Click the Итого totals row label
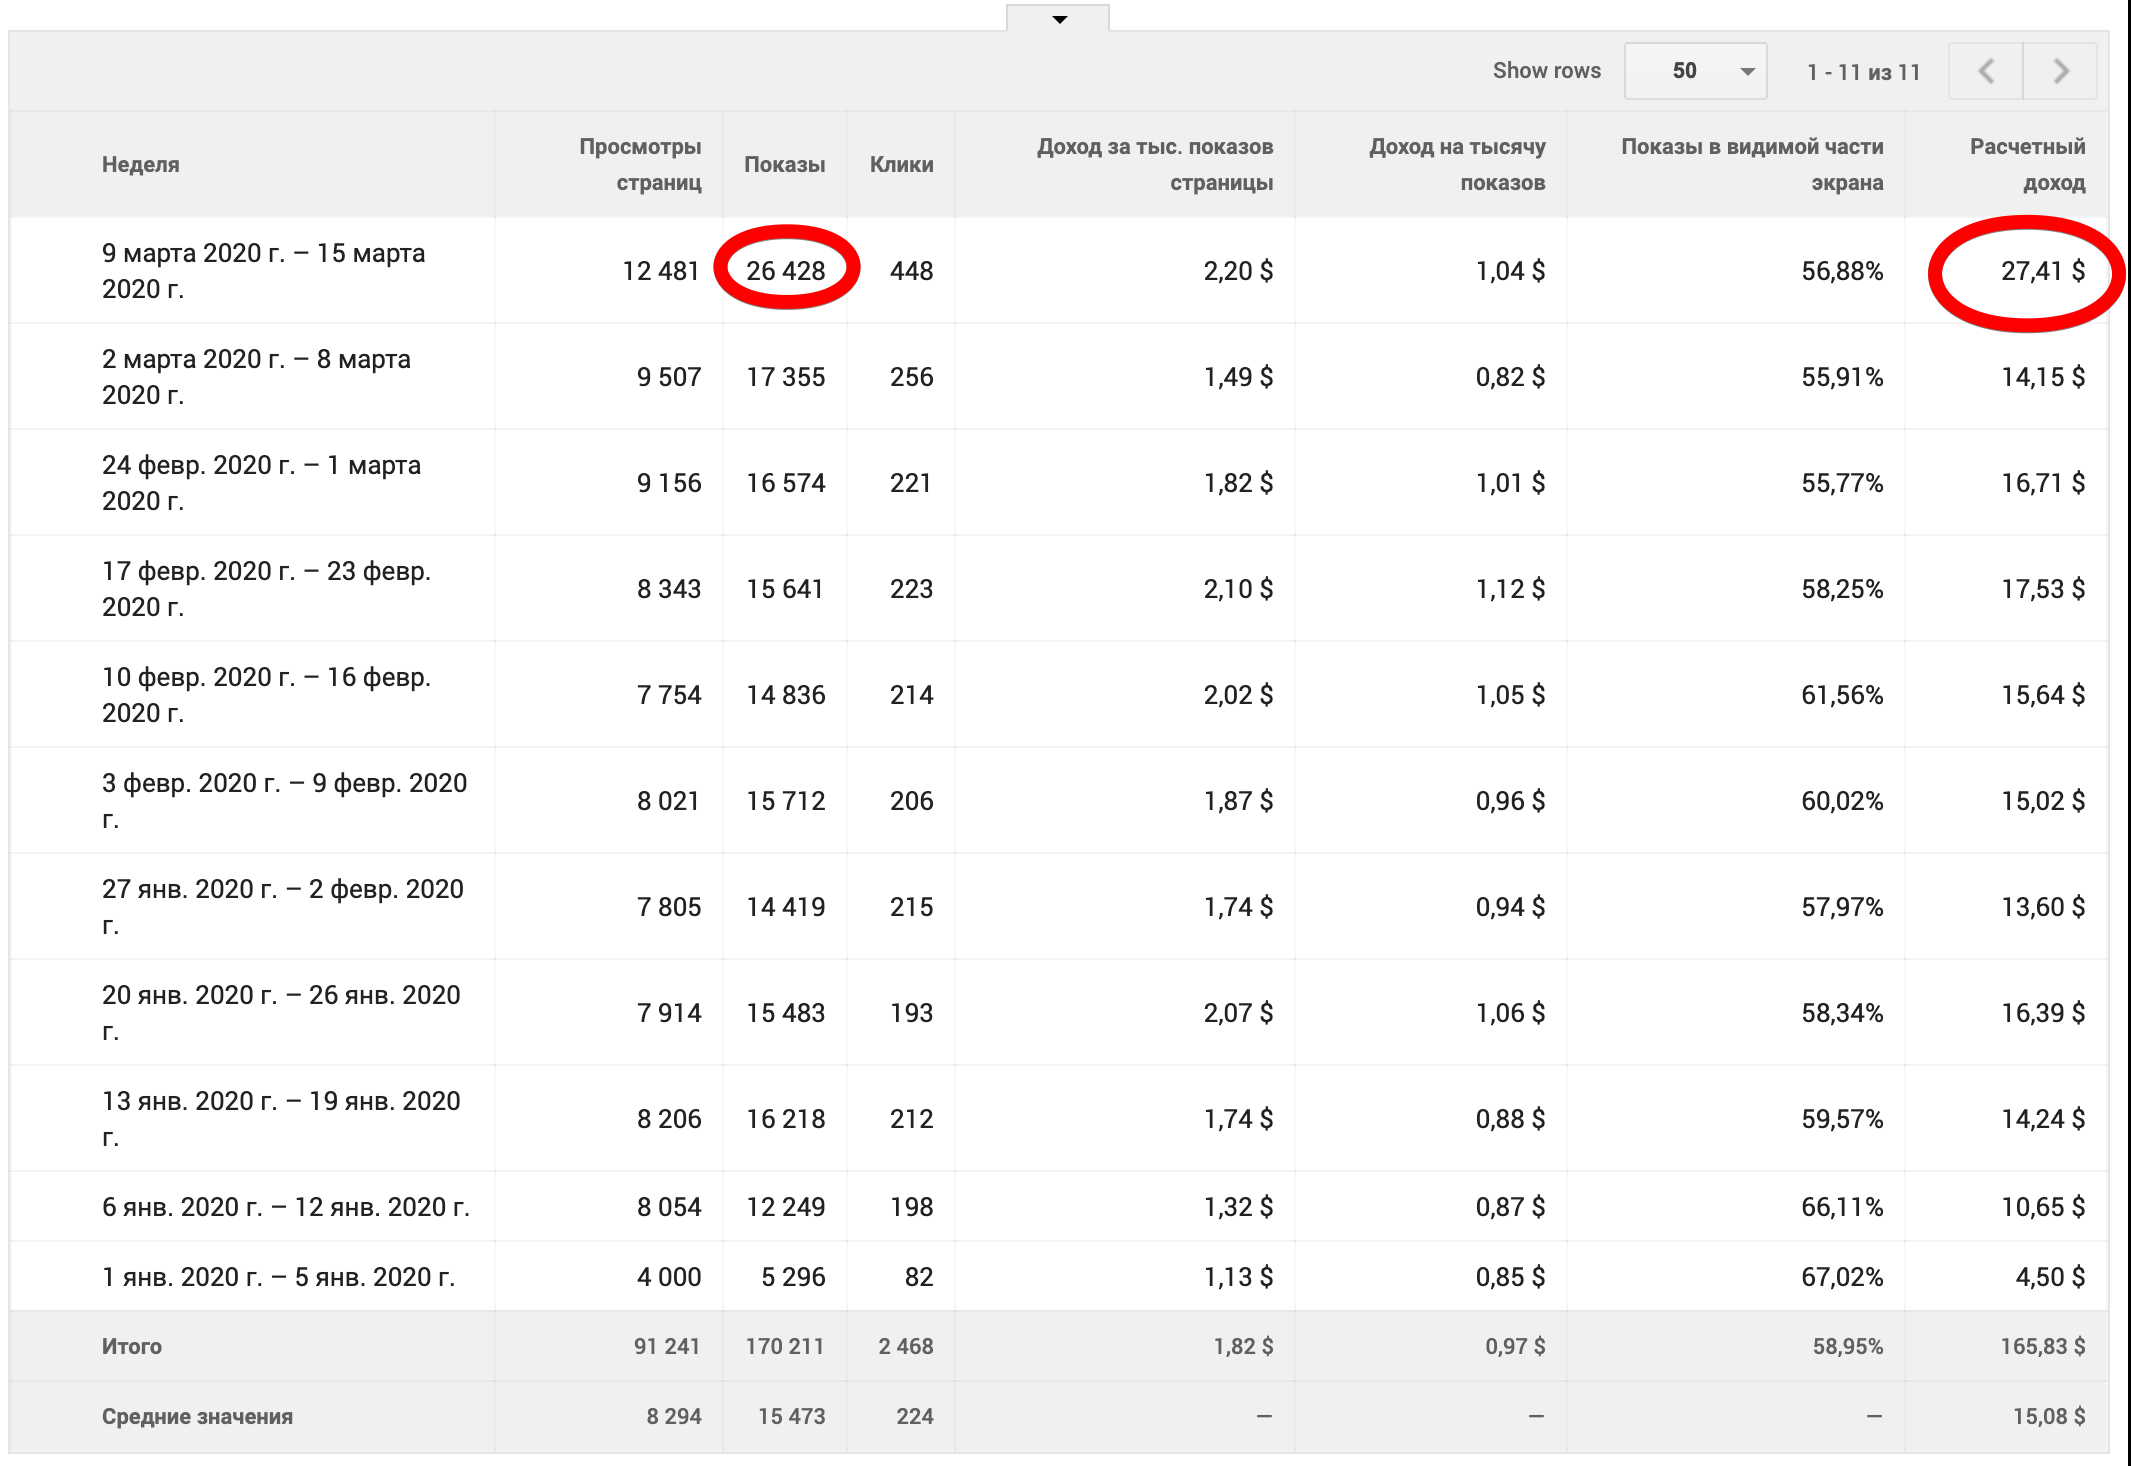2131x1466 pixels. coord(132,1346)
